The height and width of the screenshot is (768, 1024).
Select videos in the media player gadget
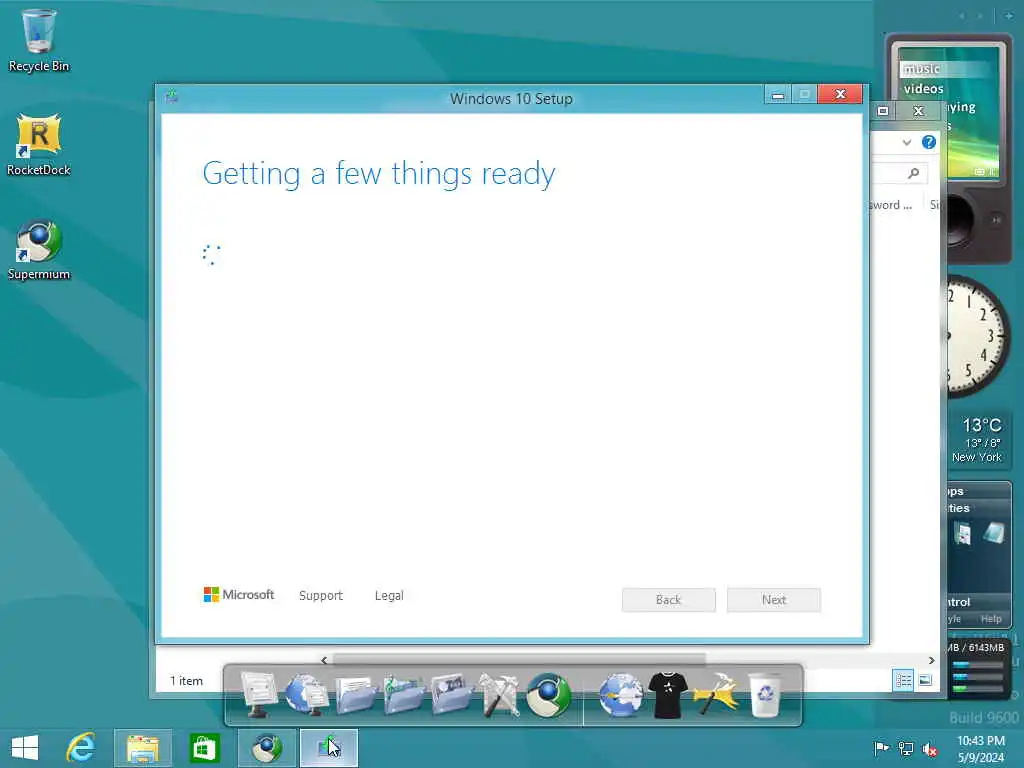pos(923,89)
